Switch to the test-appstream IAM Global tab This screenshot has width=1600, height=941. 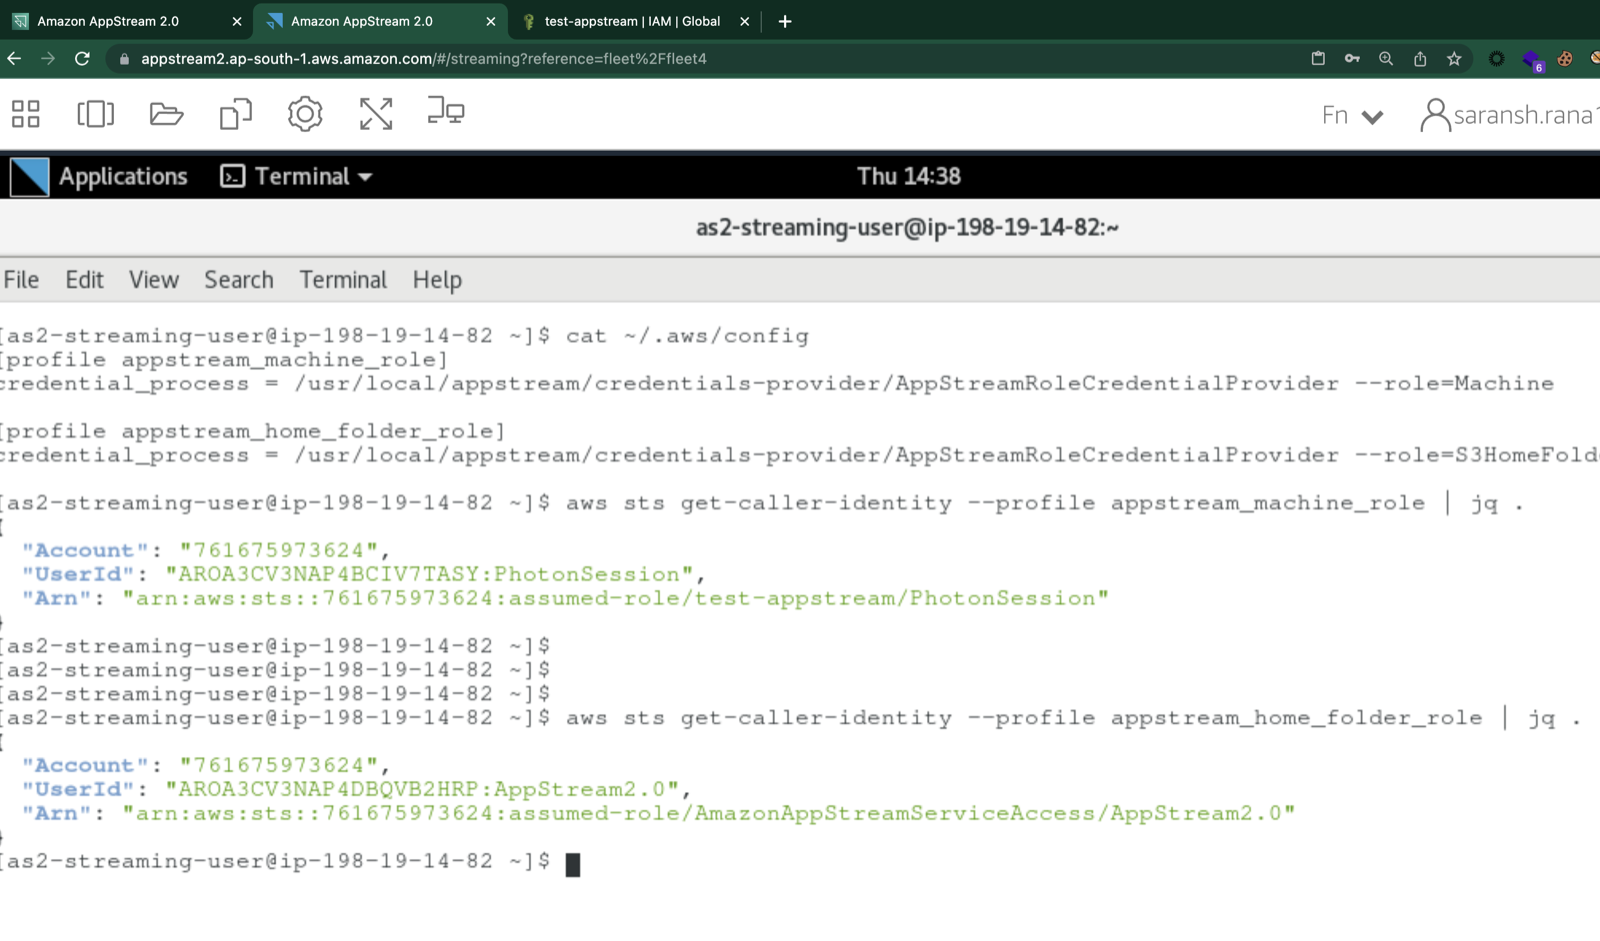click(633, 21)
